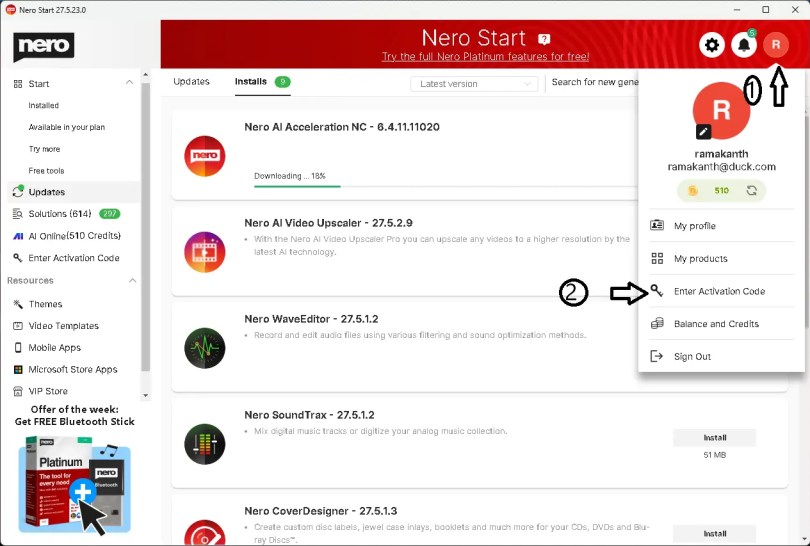The height and width of the screenshot is (546, 810).
Task: Open Available in your plan
Action: 67,127
